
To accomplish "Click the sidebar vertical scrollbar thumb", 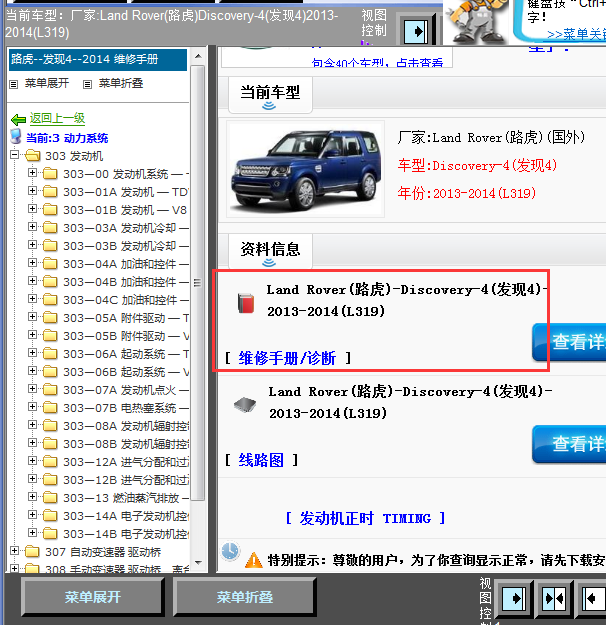I will point(197,283).
